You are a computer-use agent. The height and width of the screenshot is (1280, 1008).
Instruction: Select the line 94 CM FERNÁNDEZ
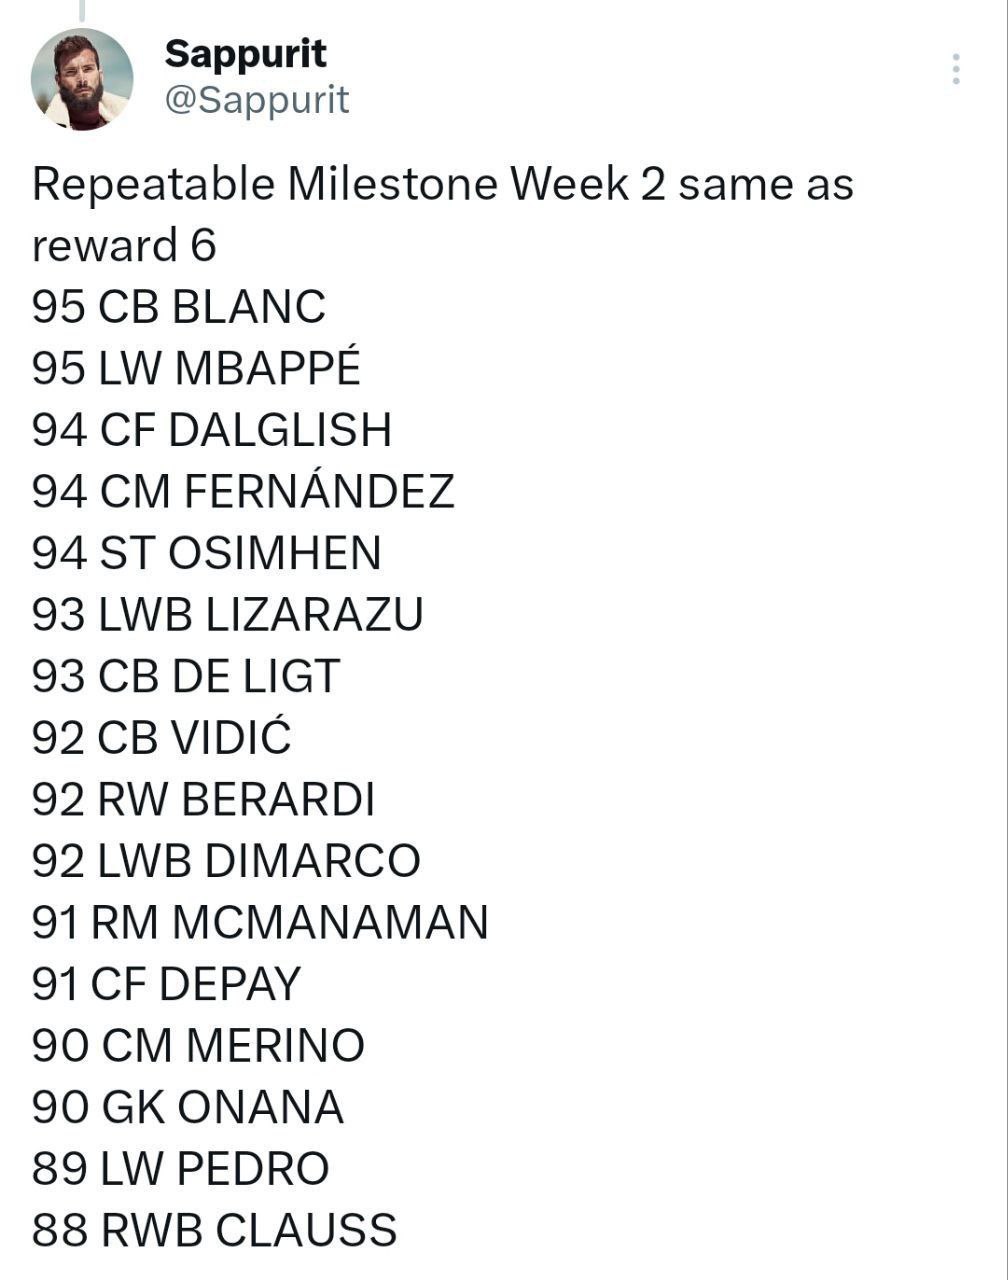click(243, 491)
